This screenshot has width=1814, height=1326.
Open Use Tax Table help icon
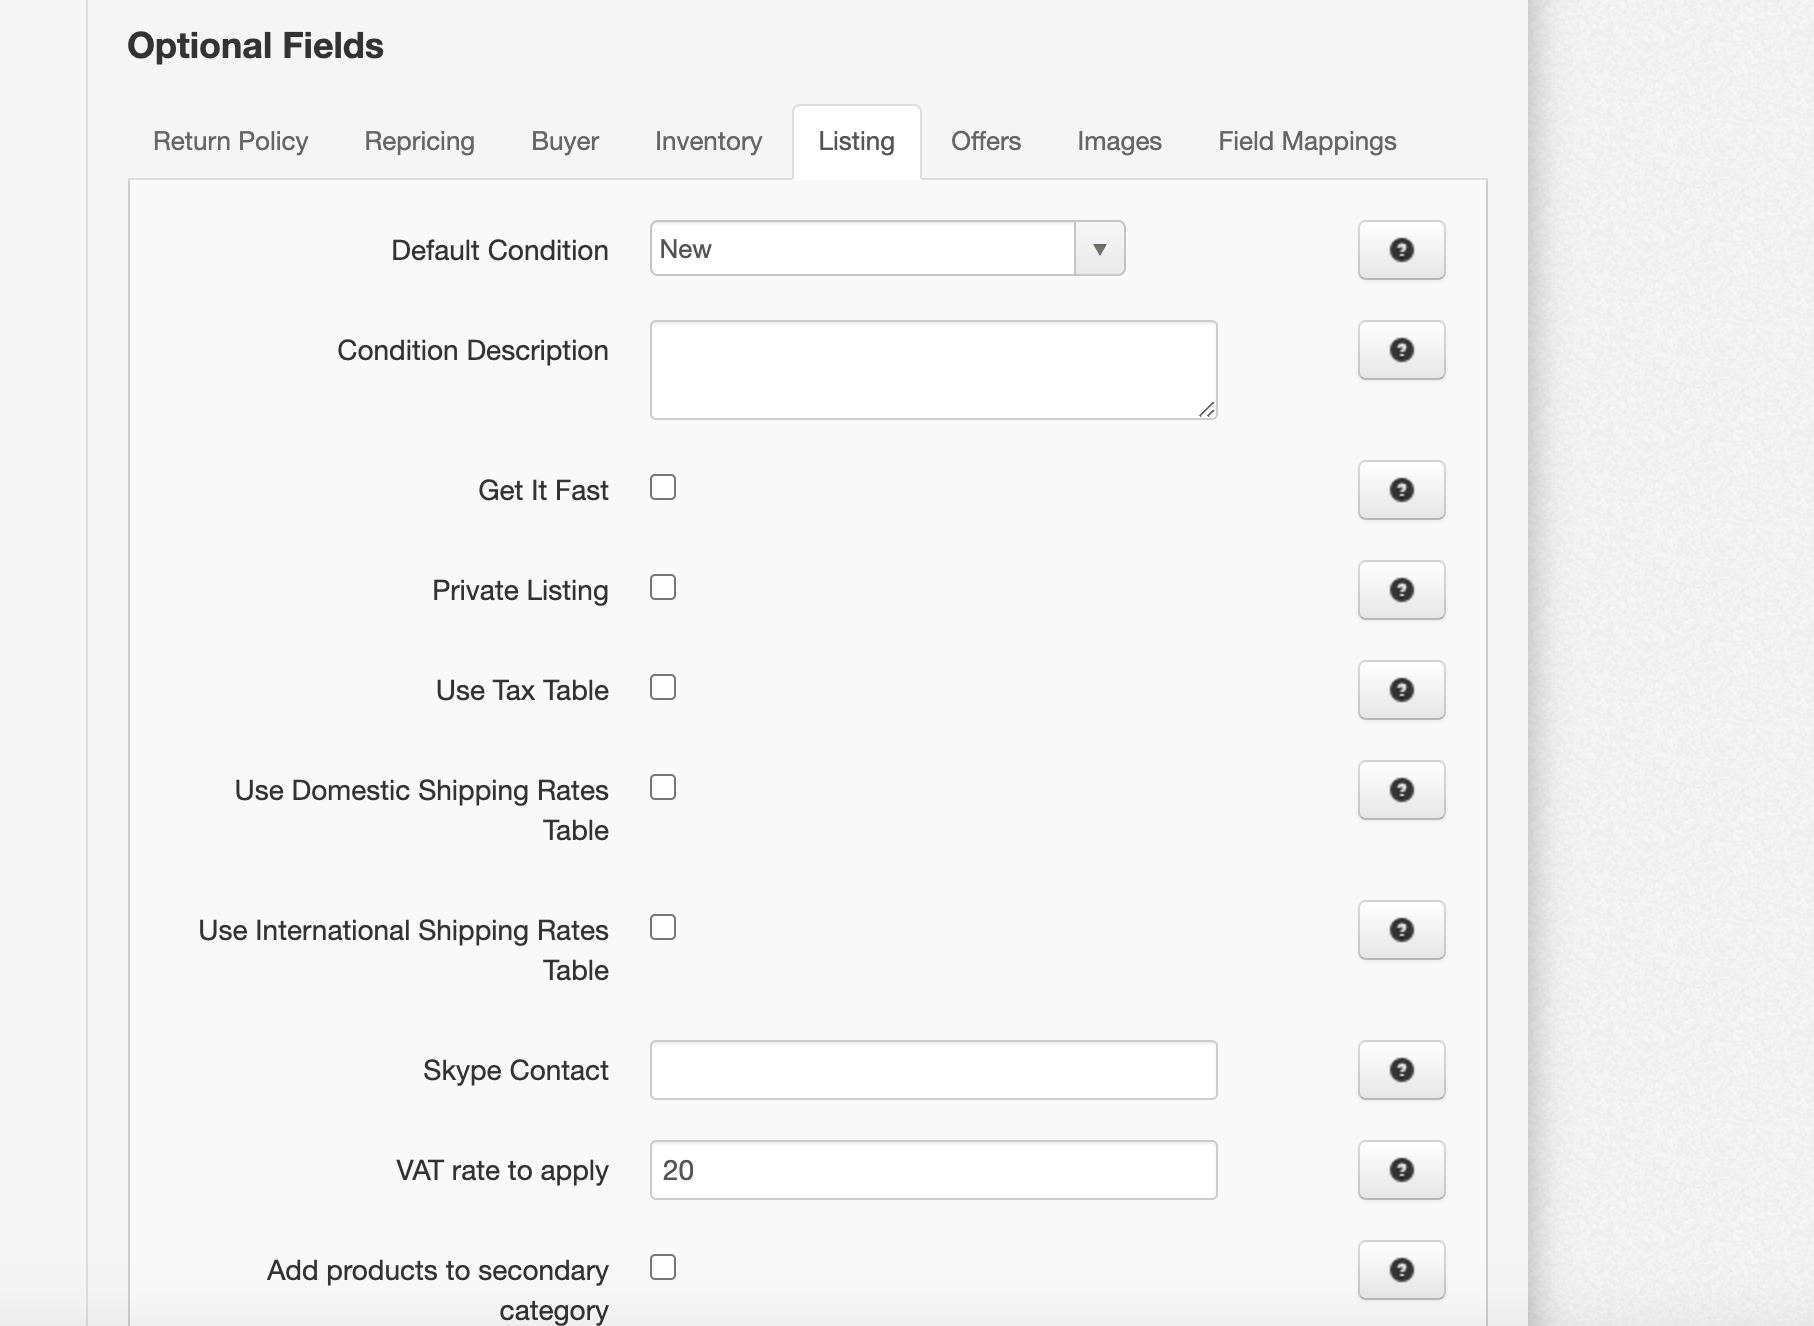point(1401,690)
